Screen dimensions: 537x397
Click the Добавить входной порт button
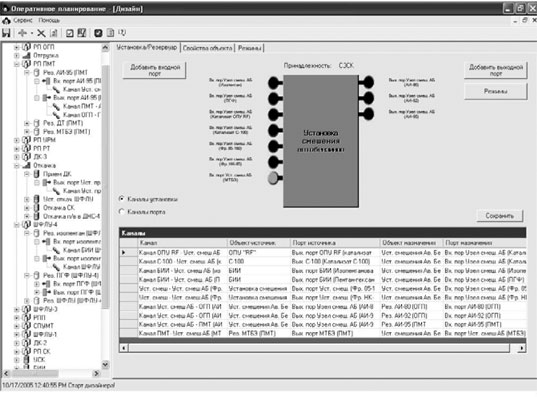pos(155,70)
